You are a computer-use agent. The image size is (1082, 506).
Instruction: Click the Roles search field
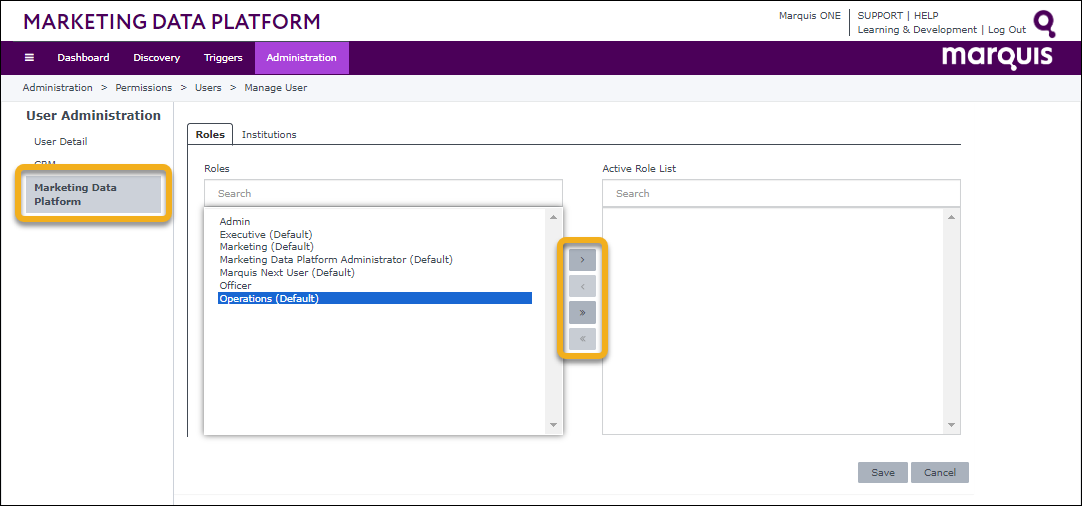(x=383, y=193)
